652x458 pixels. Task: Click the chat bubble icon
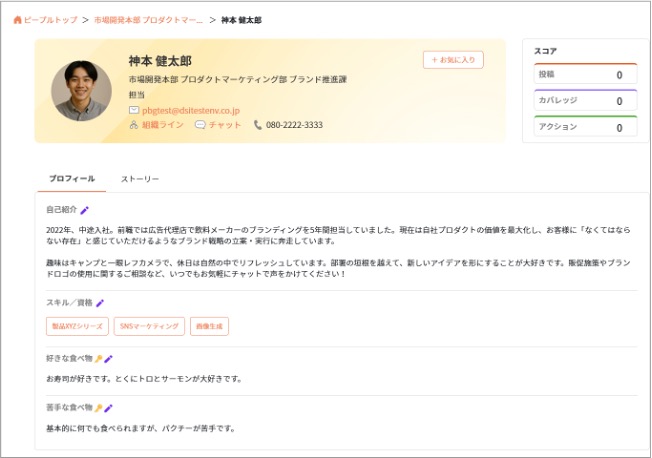tap(200, 125)
